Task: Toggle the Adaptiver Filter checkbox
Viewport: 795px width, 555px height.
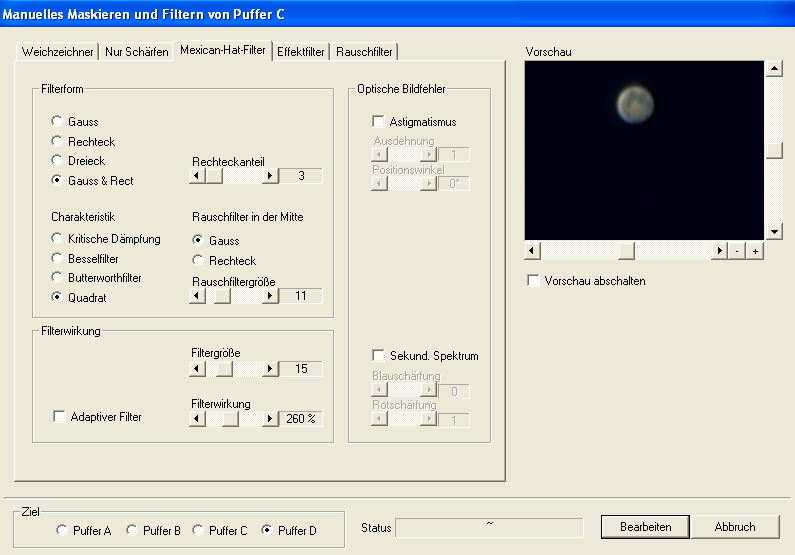Action: (59, 417)
